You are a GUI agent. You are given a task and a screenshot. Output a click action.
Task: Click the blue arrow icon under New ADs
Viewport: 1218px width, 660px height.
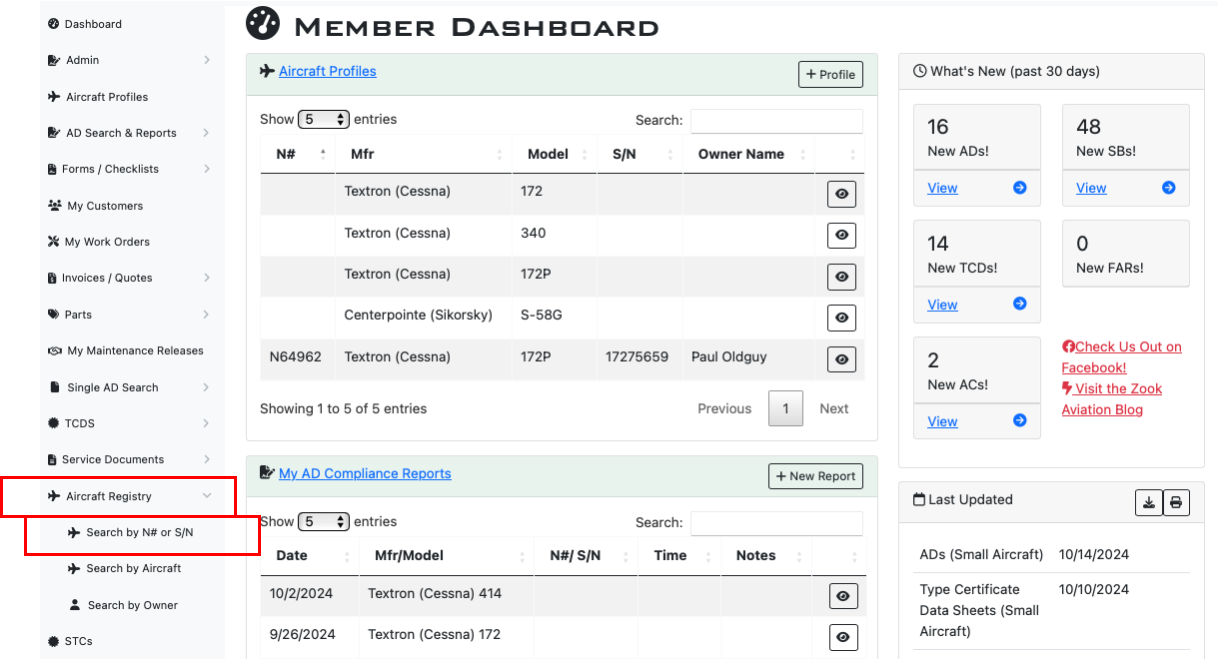tap(1019, 188)
